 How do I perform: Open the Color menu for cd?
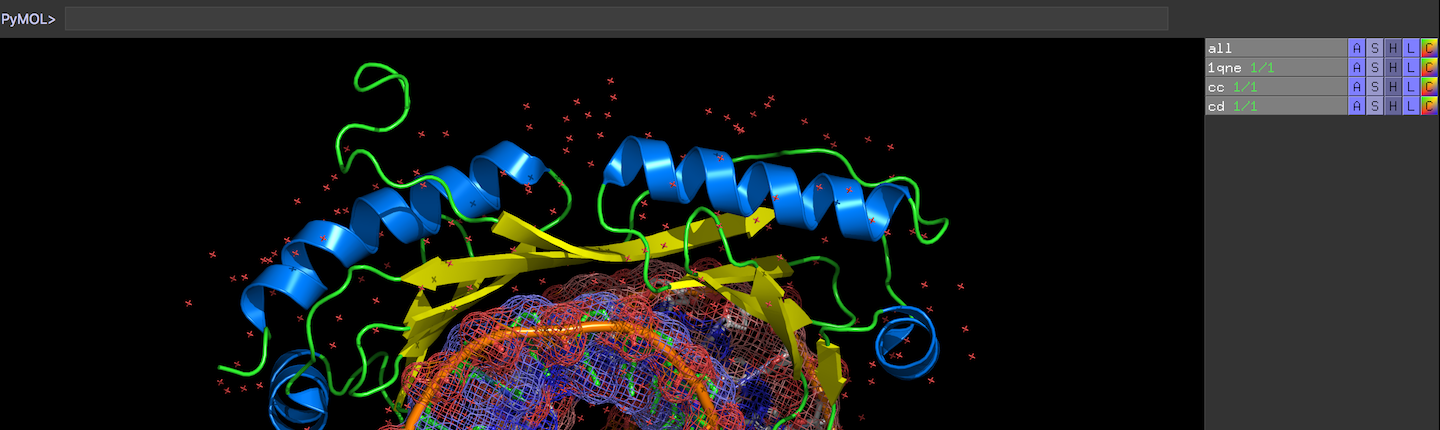[x=1429, y=105]
